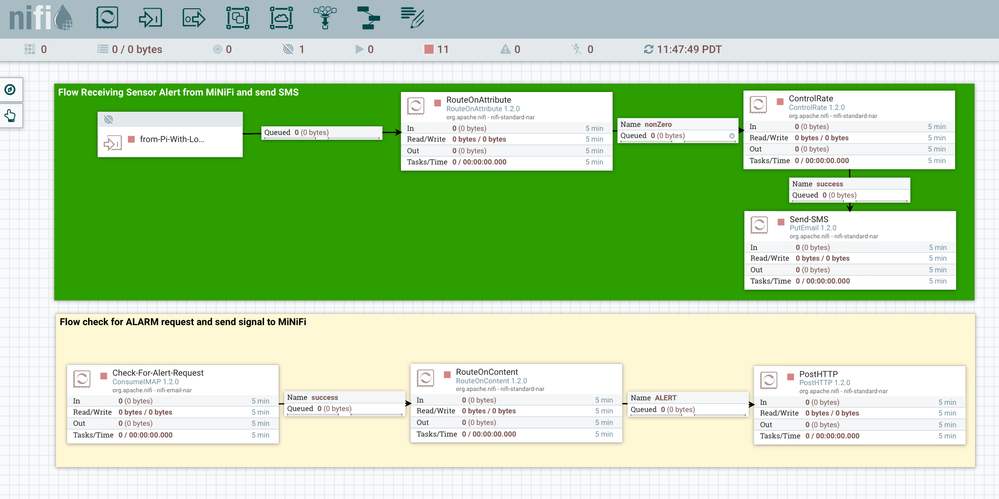Click the label Flow check for ALARM request

[183, 322]
